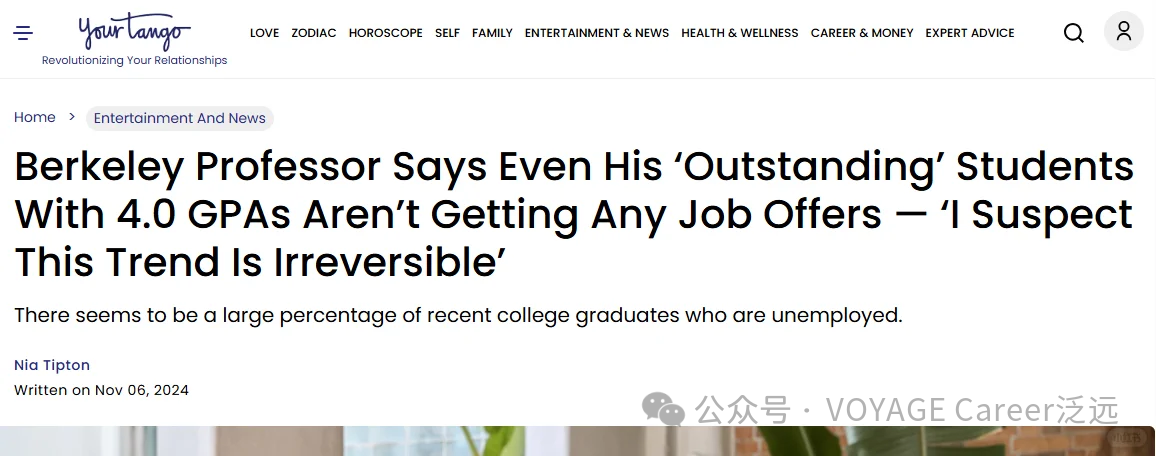
Task: Click the YourTango logo
Action: click(134, 33)
